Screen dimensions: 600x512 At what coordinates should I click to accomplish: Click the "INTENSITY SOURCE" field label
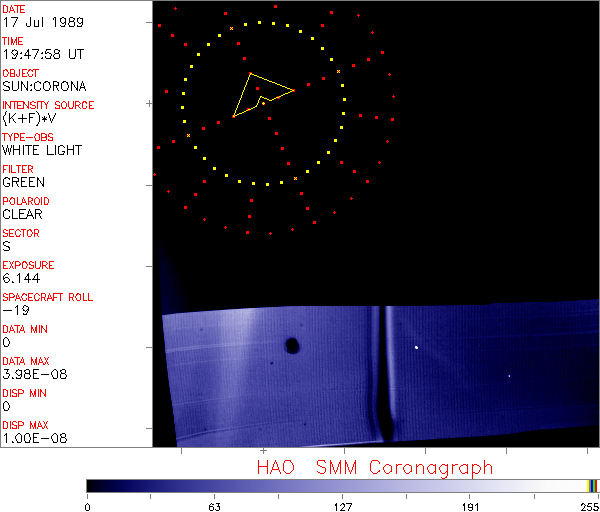(49, 105)
